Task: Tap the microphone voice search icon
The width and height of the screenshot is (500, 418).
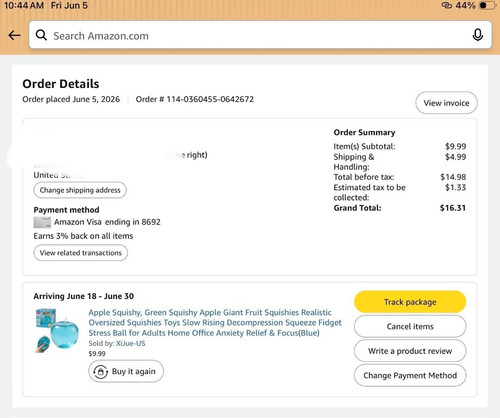Action: point(478,35)
